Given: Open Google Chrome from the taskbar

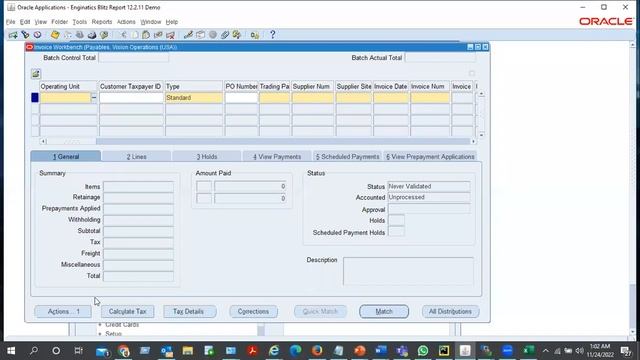Looking at the screenshot, I should click(124, 350).
